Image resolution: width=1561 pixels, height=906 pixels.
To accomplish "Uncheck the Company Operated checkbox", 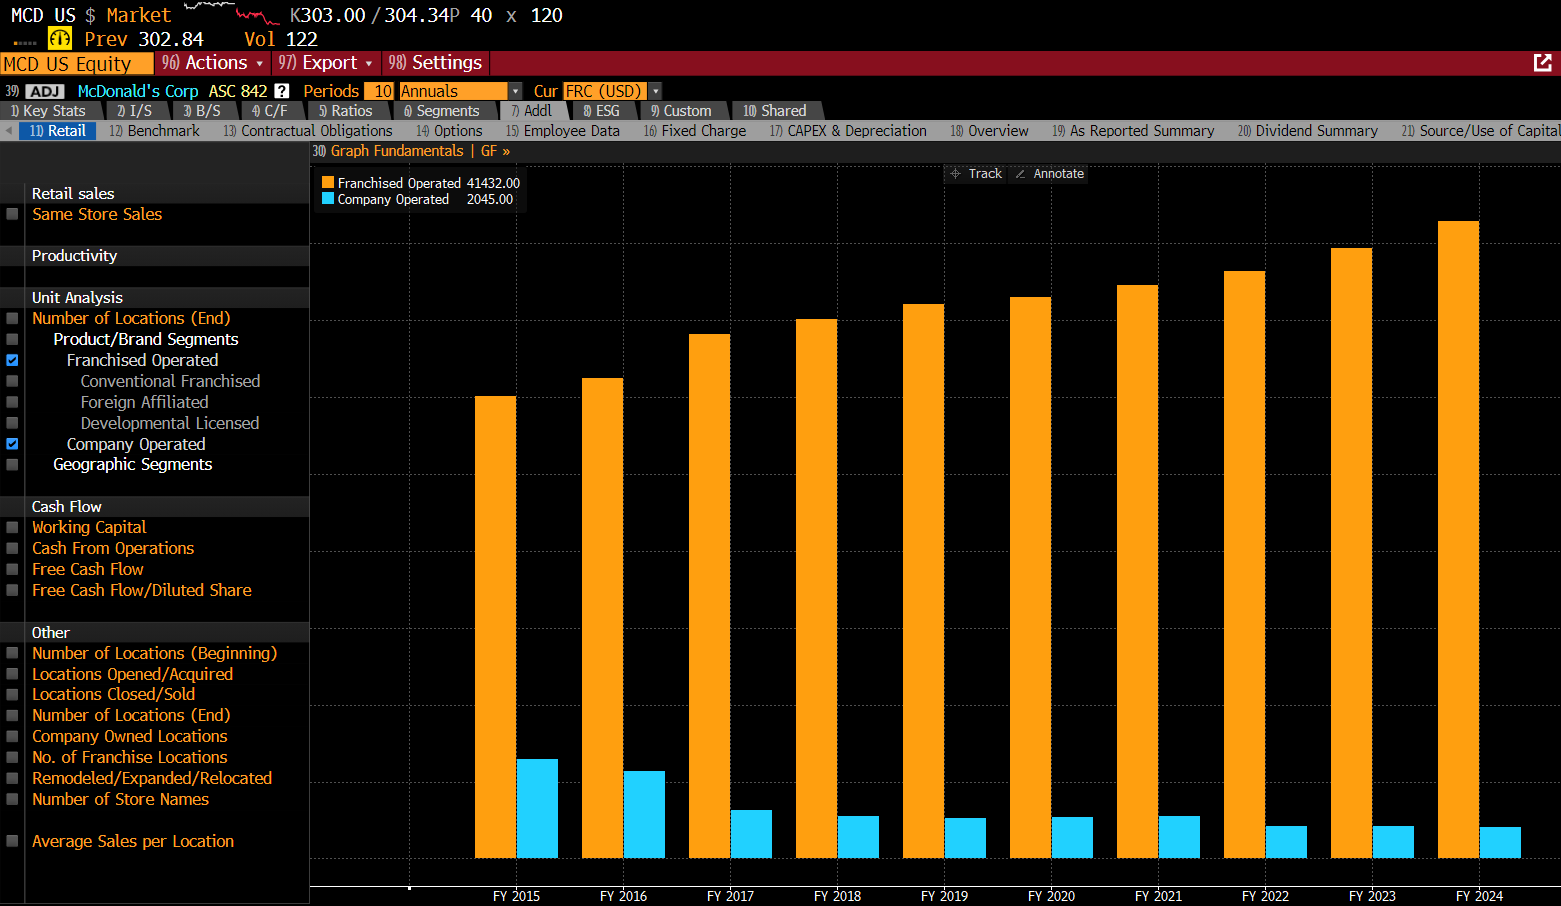I will [12, 444].
